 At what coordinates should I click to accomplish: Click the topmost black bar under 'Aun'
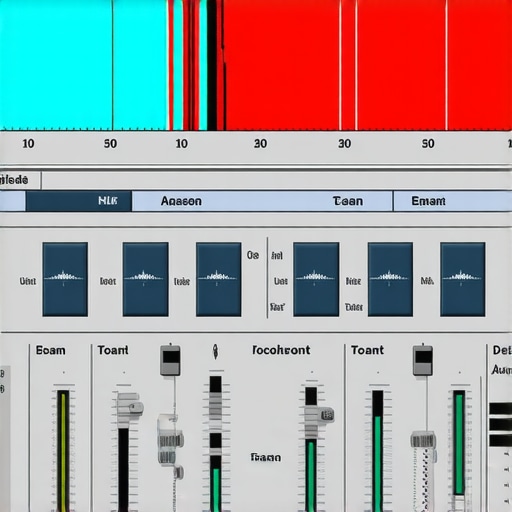(x=500, y=409)
